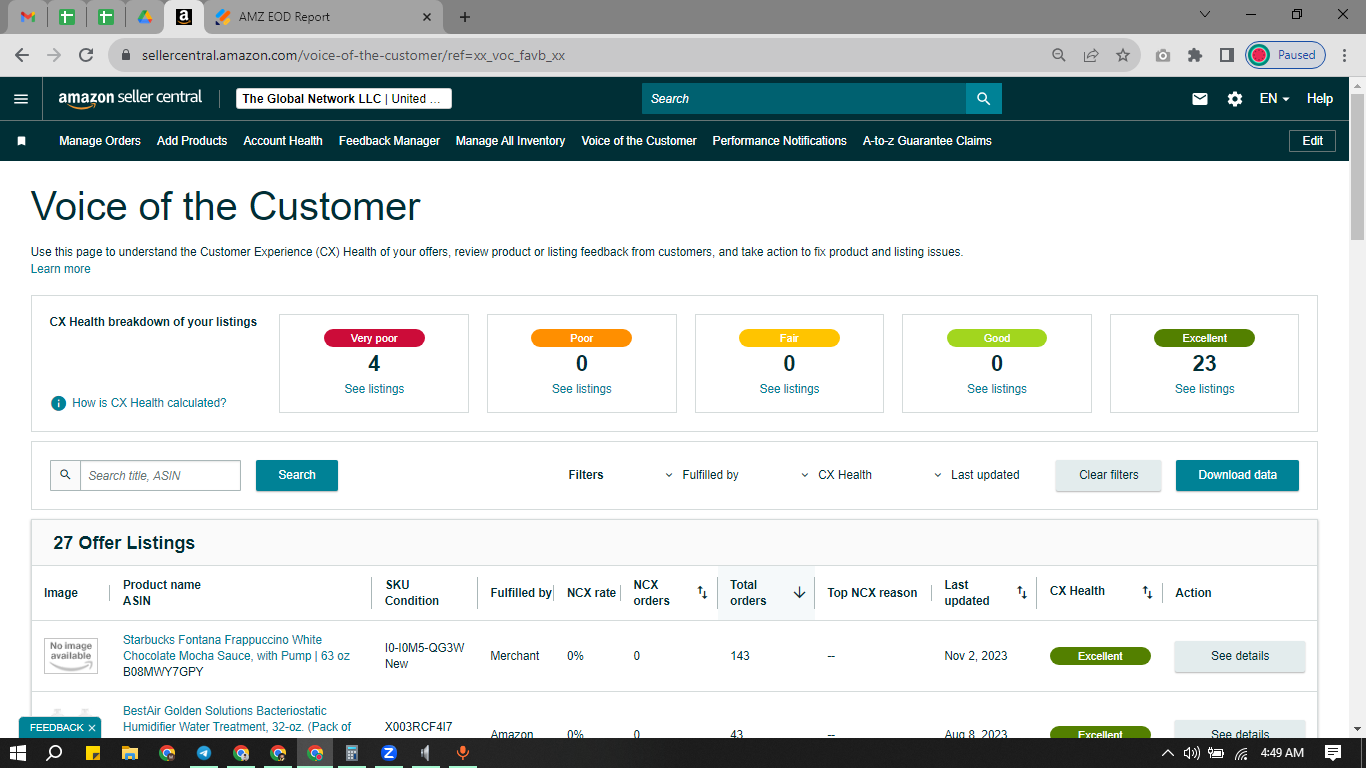1366x768 pixels.
Task: Click the zoom magnifier icon in address bar
Action: coord(1059,55)
